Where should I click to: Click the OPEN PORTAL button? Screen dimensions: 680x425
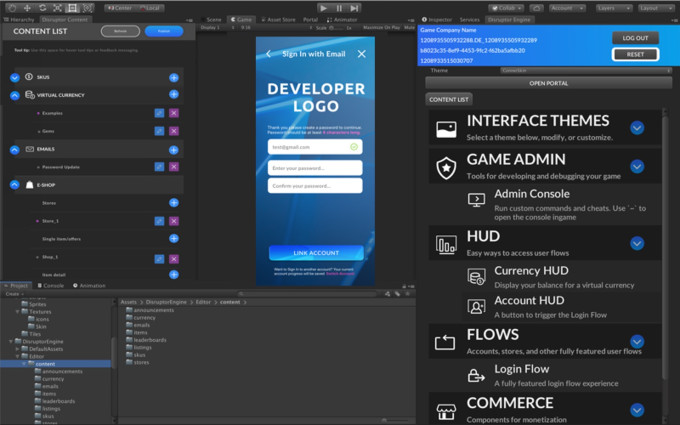547,83
